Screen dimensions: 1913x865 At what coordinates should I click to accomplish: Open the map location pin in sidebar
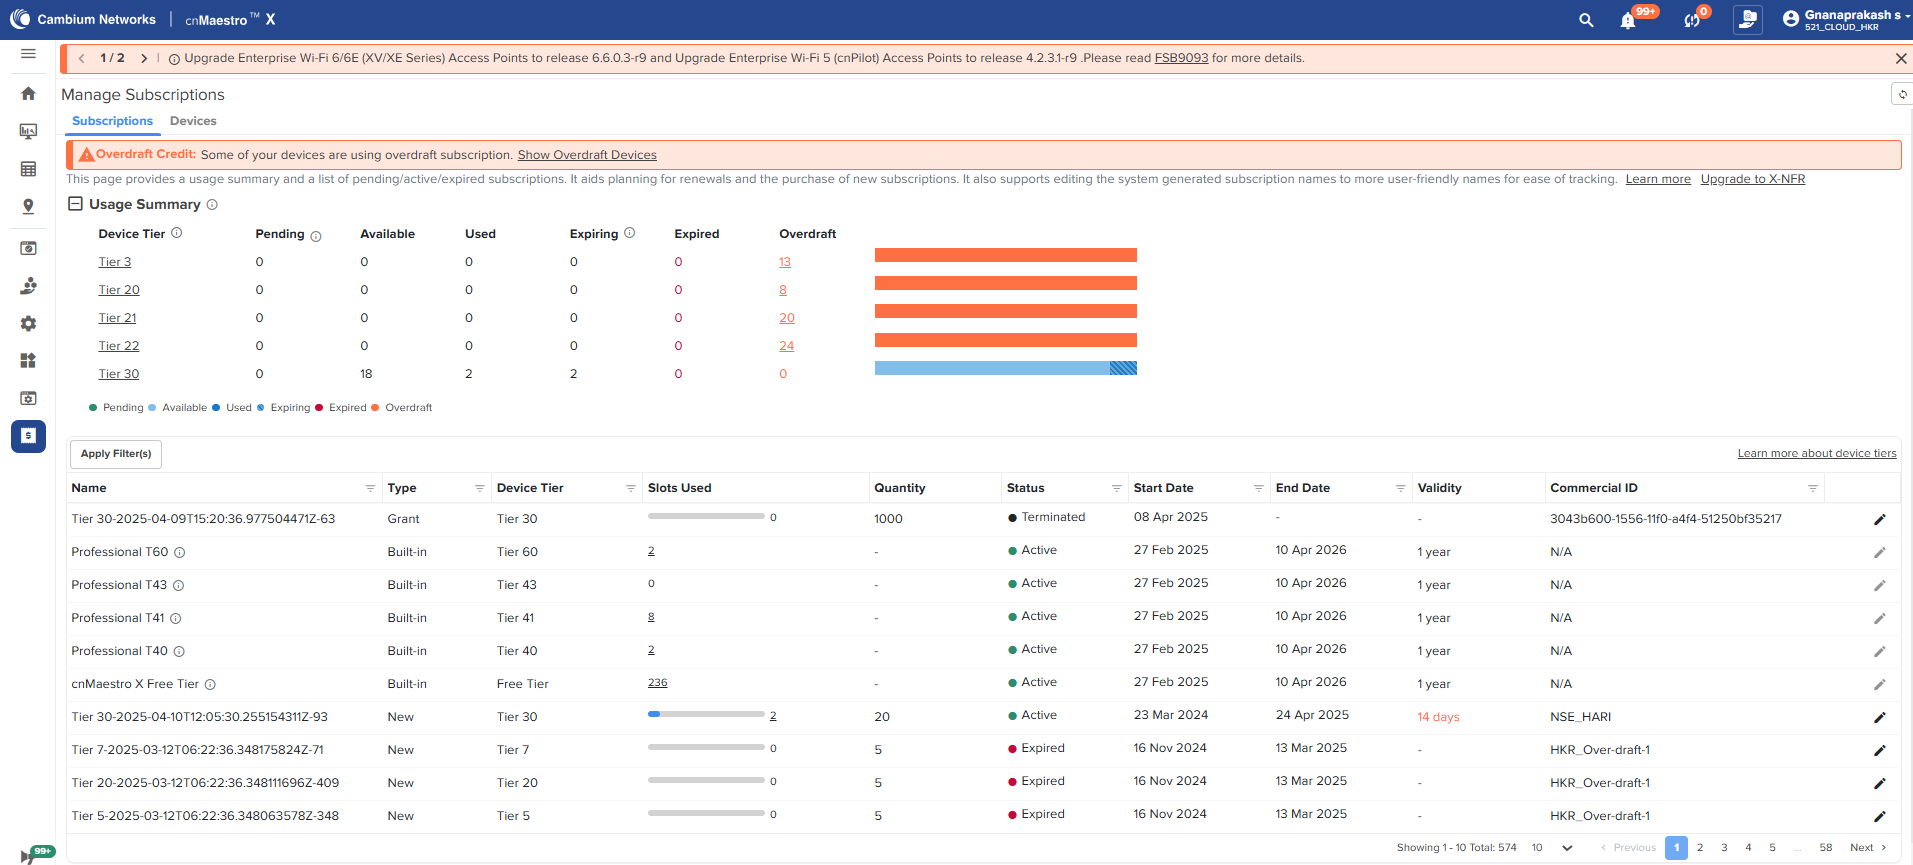click(x=28, y=206)
